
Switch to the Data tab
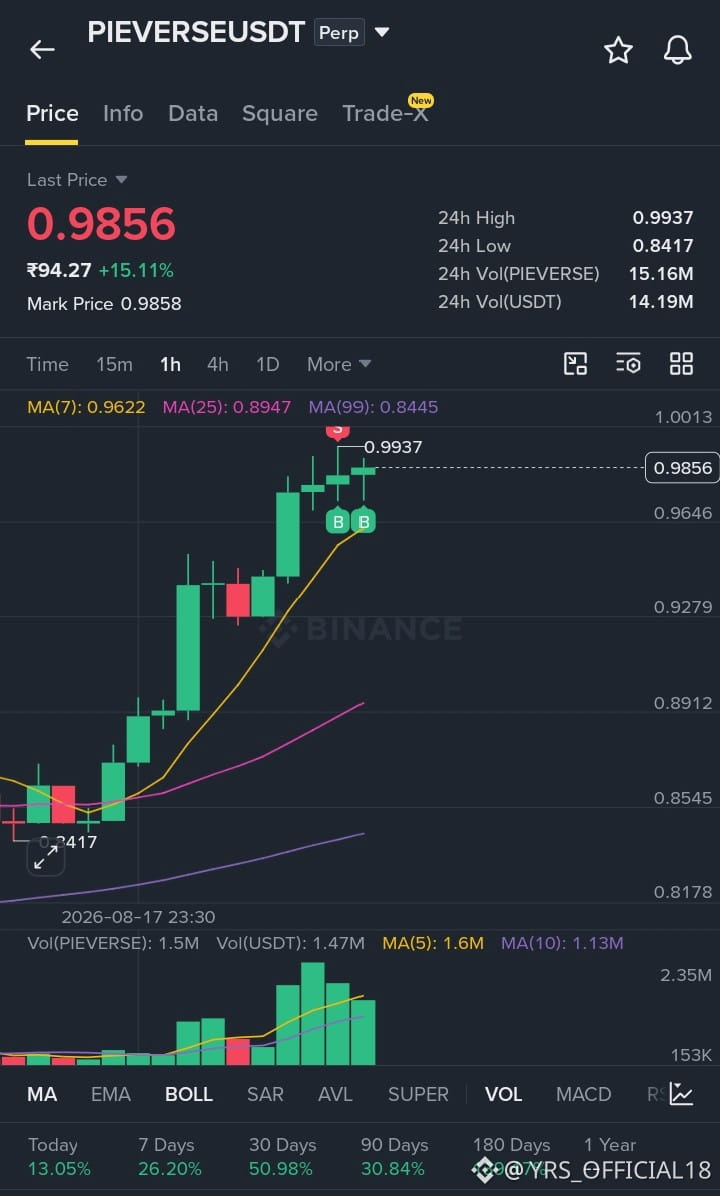193,114
